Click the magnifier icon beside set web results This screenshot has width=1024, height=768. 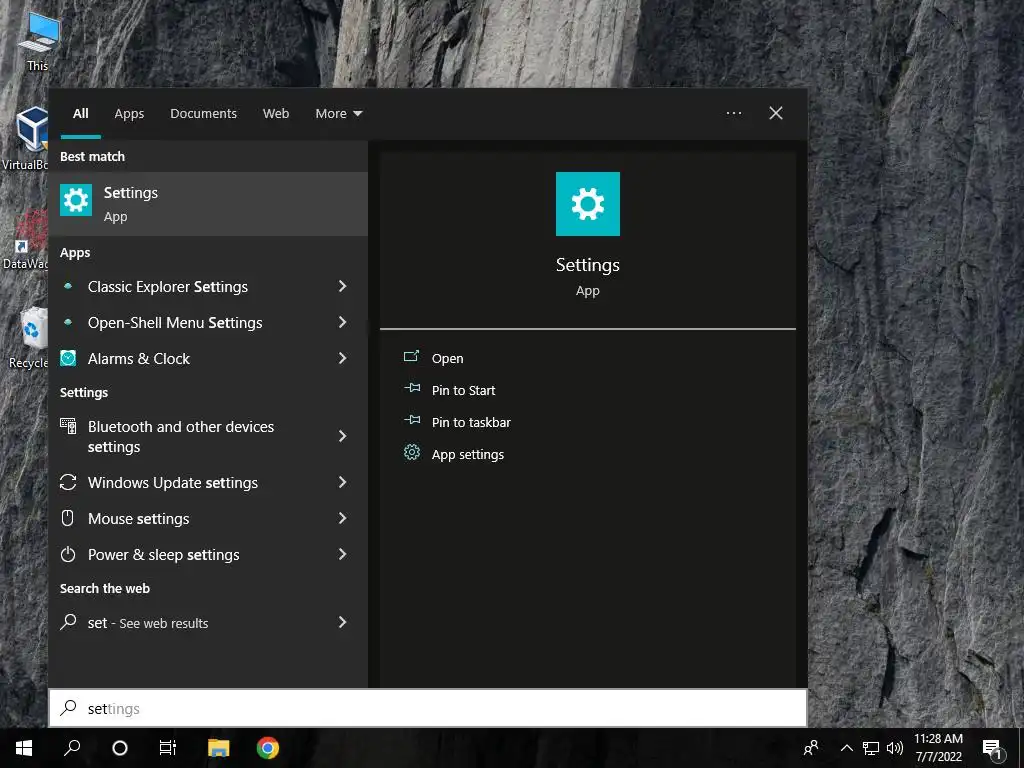tap(68, 622)
